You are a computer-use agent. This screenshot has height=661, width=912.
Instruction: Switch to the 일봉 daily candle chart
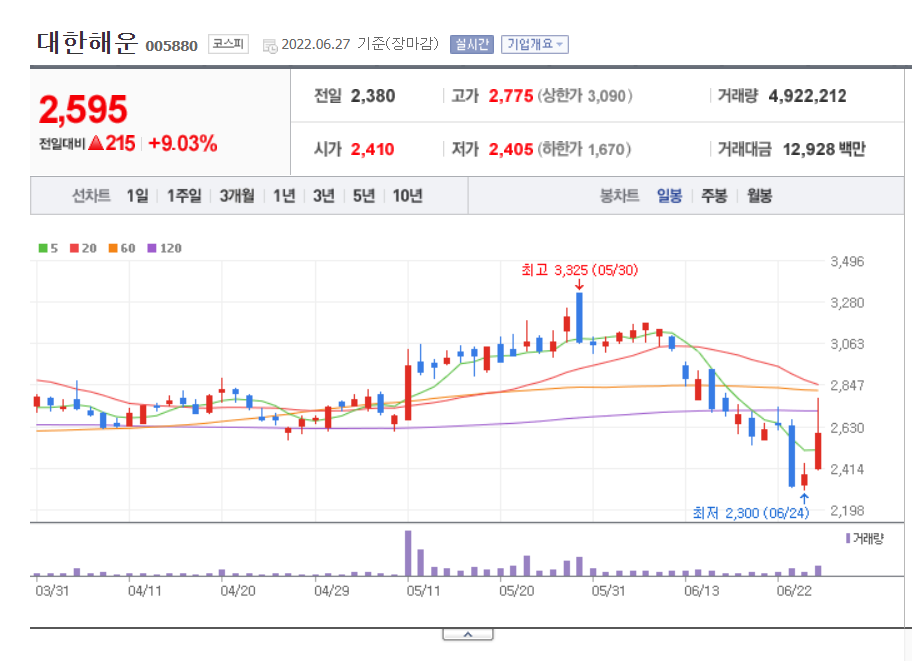point(669,196)
